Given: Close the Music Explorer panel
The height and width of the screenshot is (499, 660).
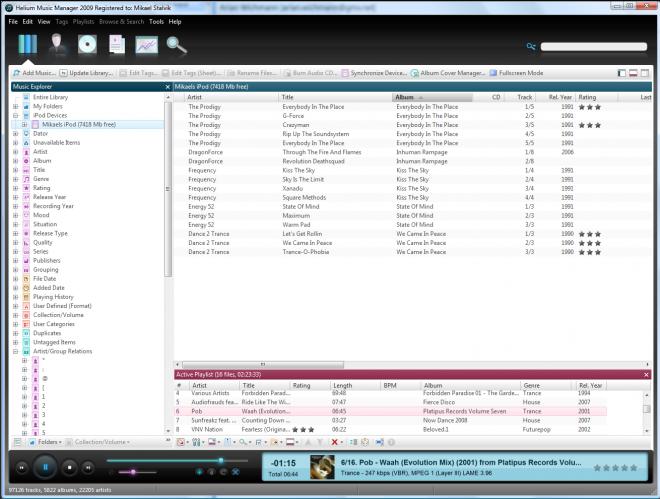Looking at the screenshot, I should [x=168, y=87].
